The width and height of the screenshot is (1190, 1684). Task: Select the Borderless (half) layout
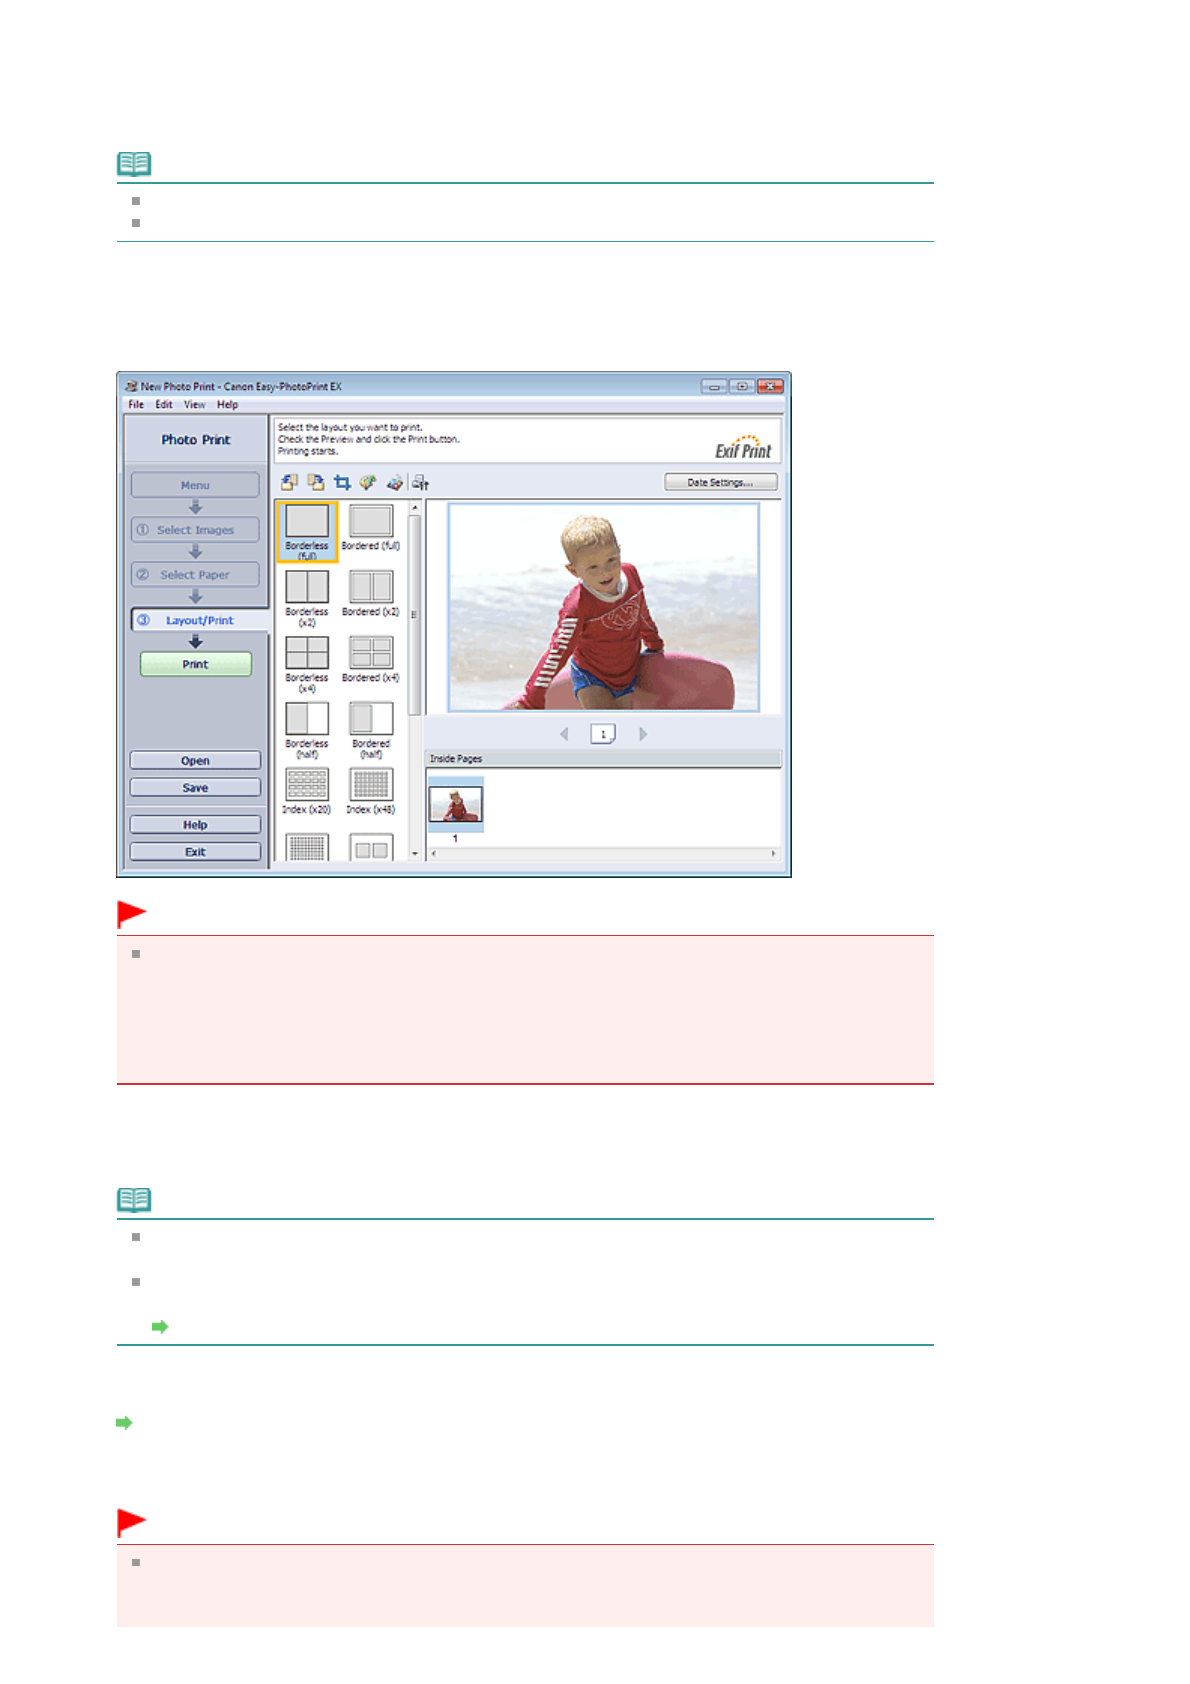[x=307, y=730]
